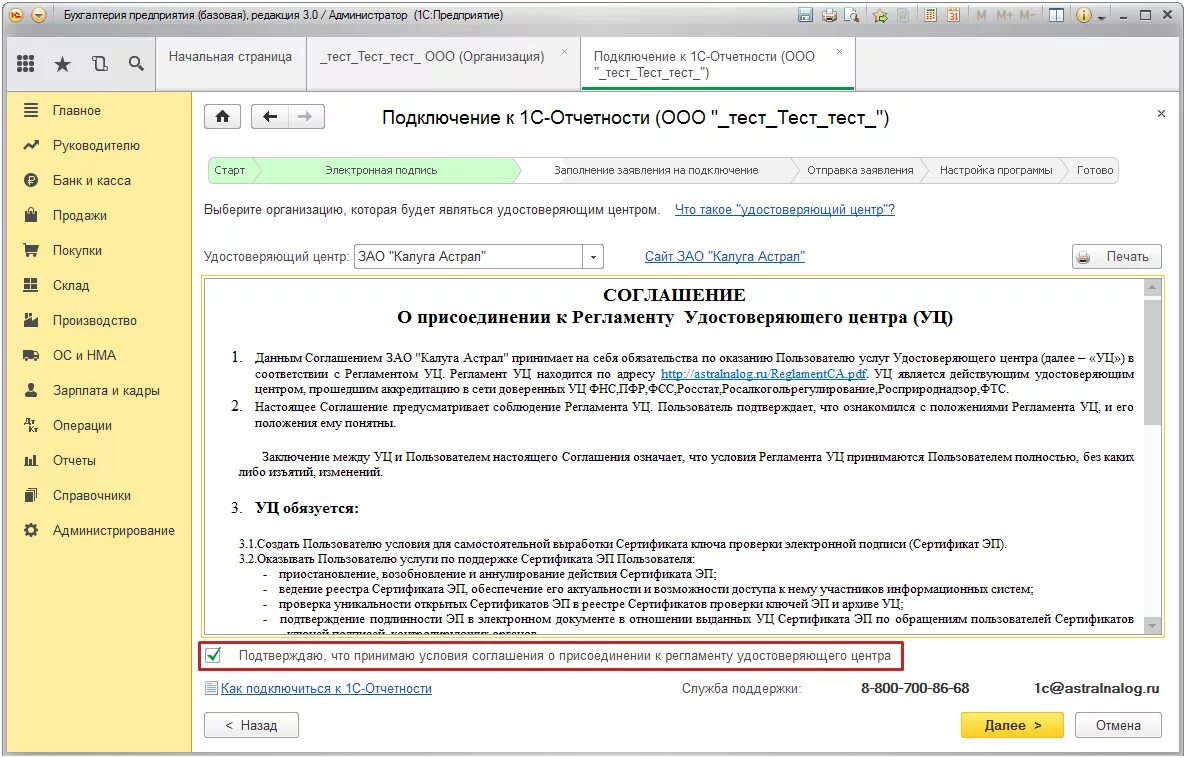This screenshot has width=1186, height=758.
Task: Click the Старт step in the wizard
Action: tap(230, 170)
